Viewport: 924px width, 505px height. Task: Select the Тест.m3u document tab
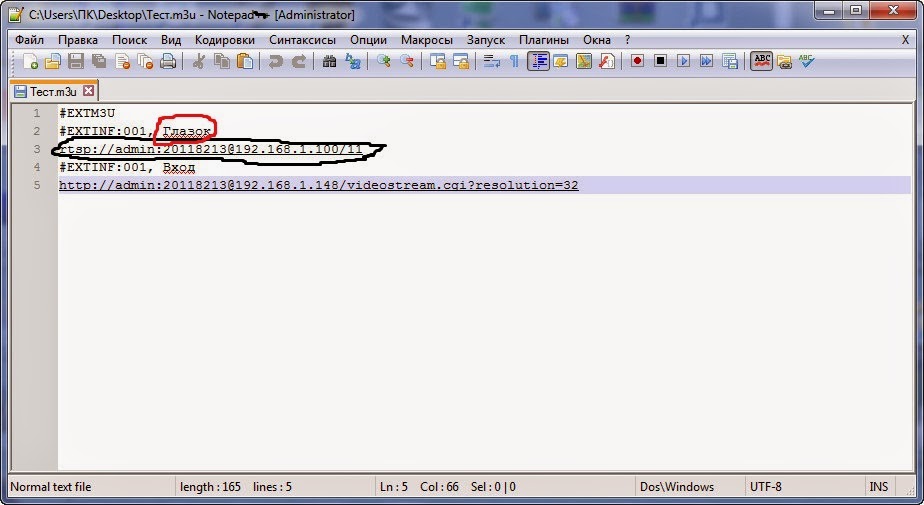(53, 91)
